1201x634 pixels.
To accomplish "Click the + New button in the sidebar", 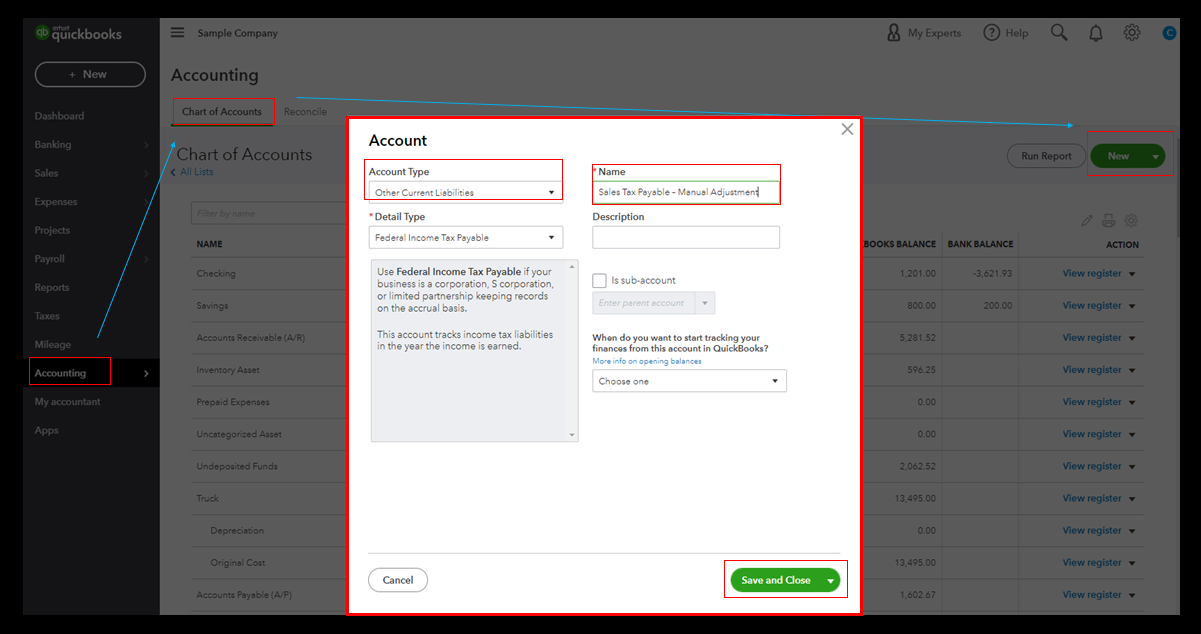I will point(90,74).
